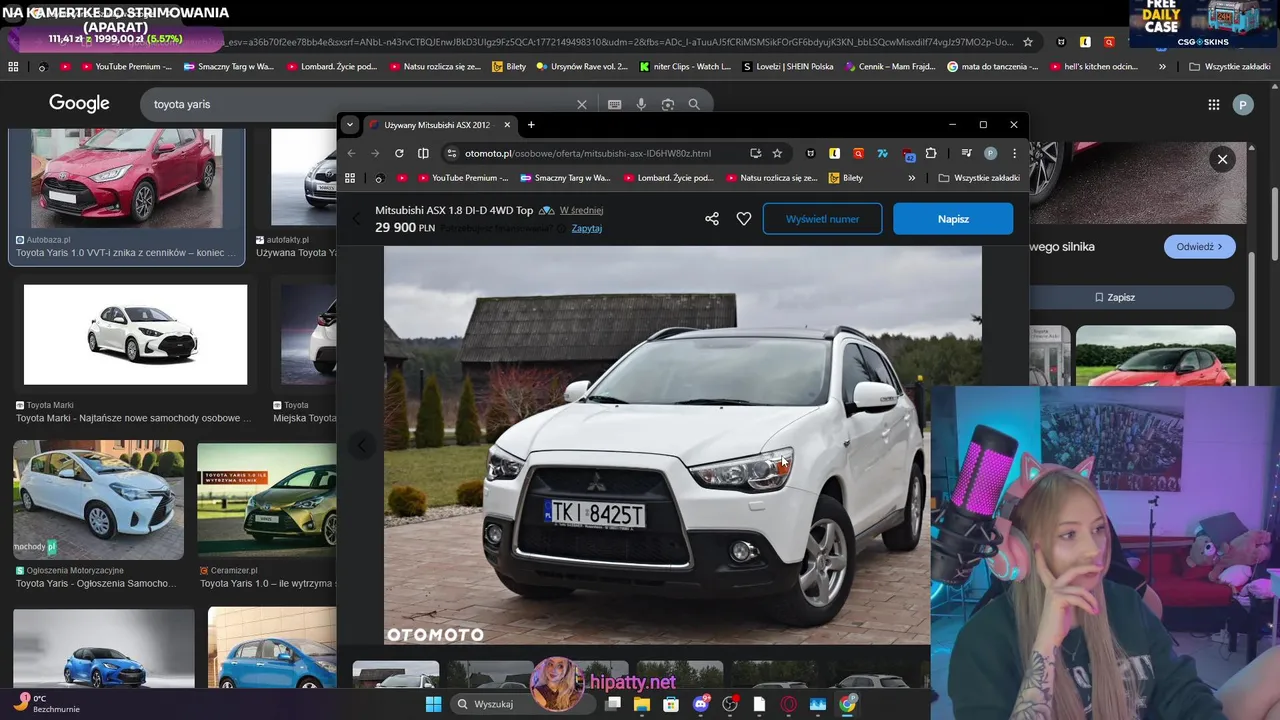Viewport: 1280px width, 720px height.
Task: Open Smaczny Targ bookmark in front window
Action: (564, 178)
